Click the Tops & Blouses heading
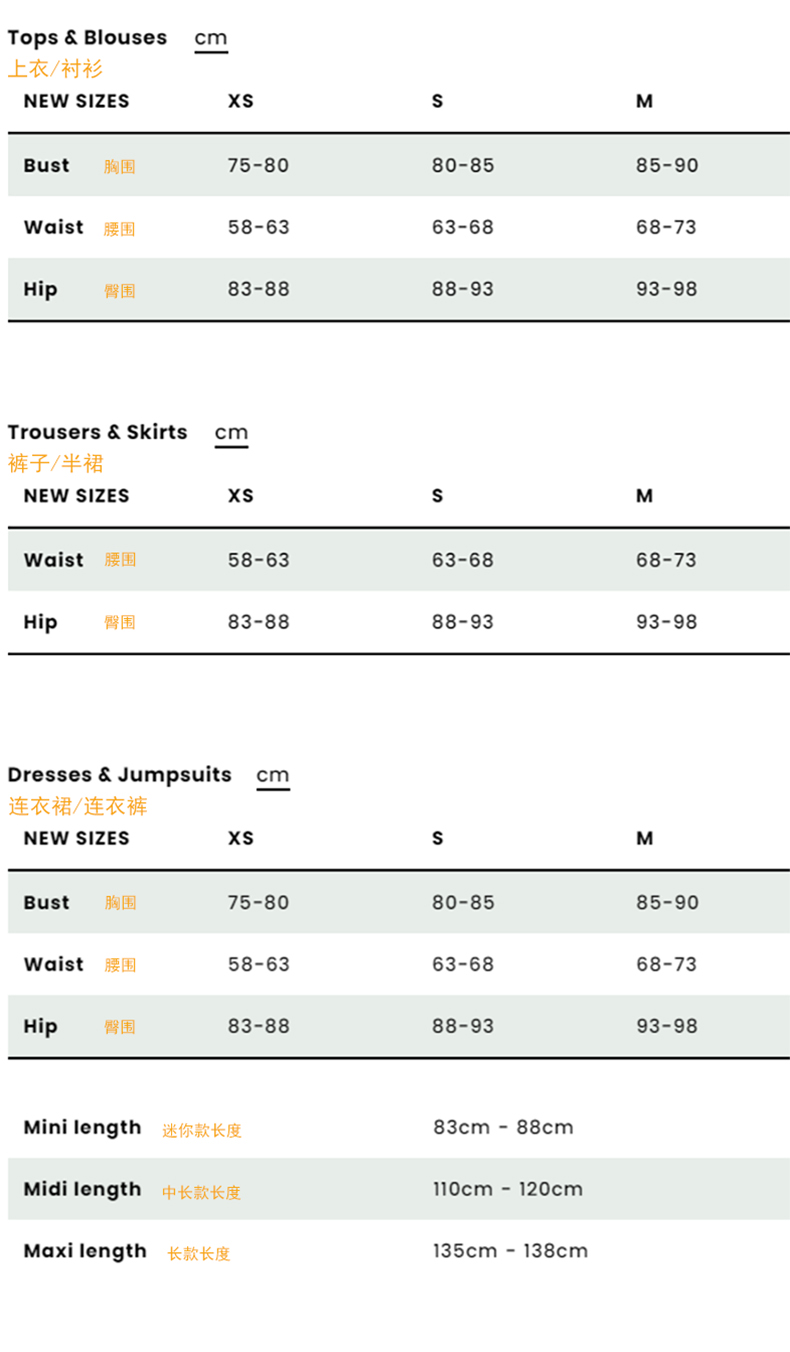 (87, 38)
